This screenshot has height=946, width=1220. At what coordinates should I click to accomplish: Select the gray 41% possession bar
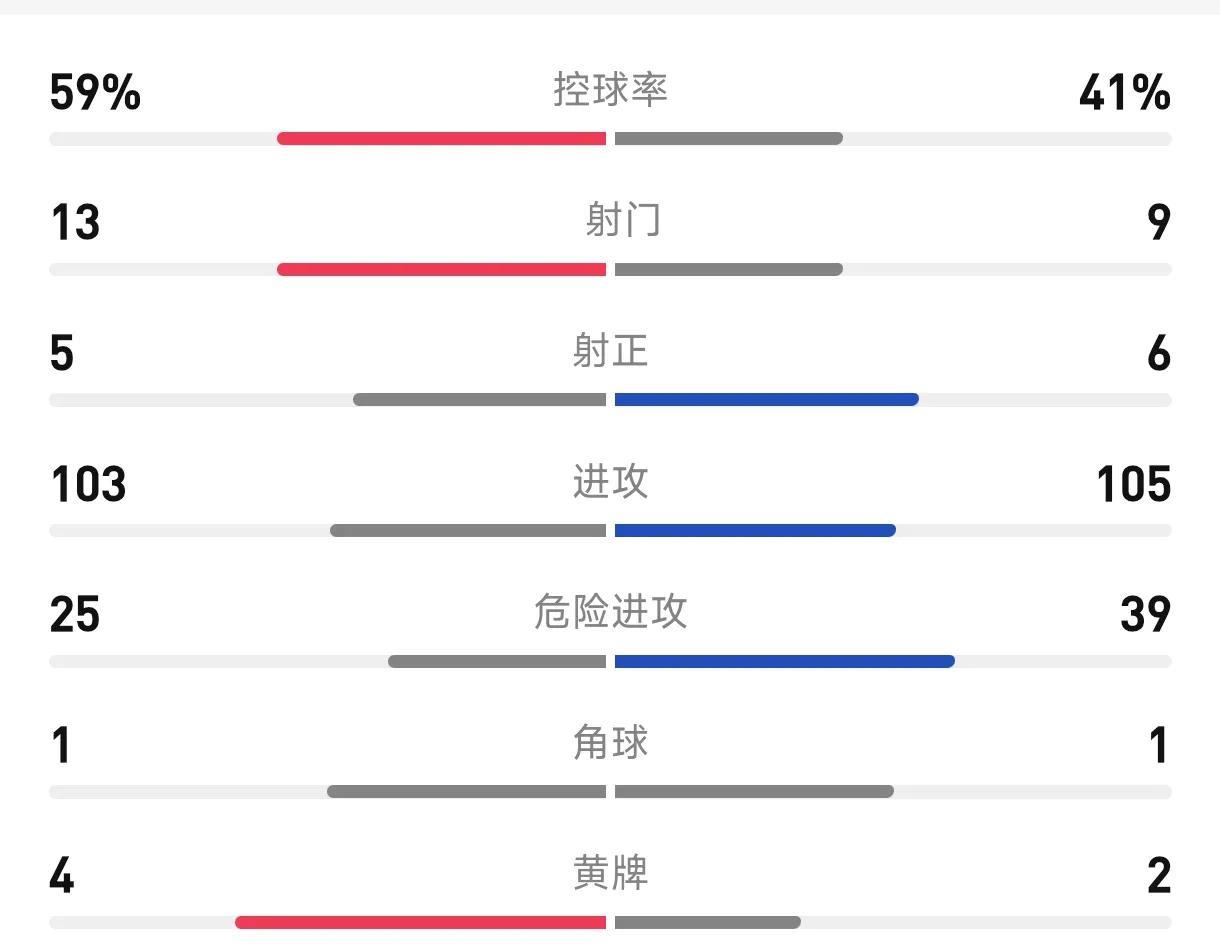tap(729, 138)
